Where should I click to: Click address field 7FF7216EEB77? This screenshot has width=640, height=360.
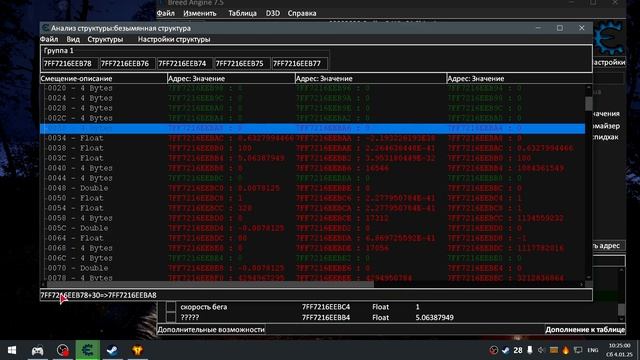pyautogui.click(x=299, y=64)
